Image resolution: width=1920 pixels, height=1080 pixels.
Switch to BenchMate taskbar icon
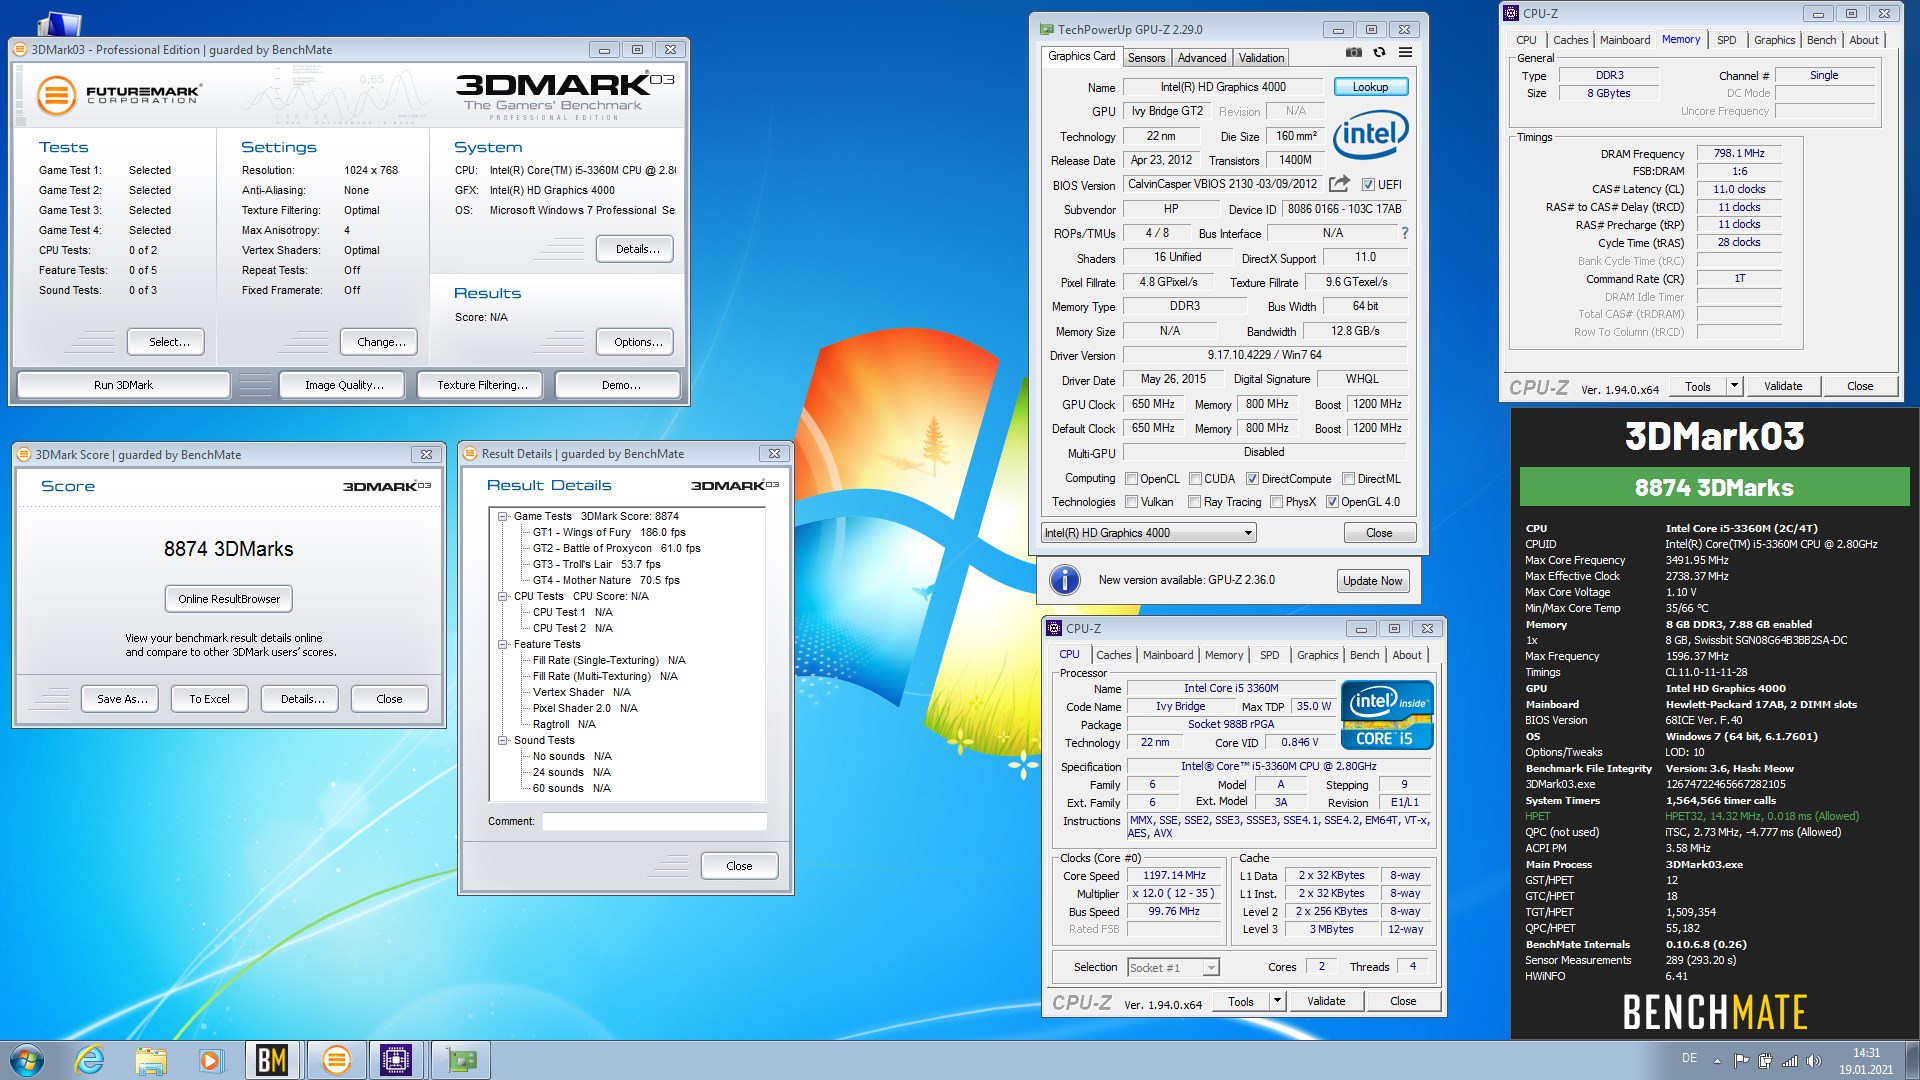tap(272, 1060)
